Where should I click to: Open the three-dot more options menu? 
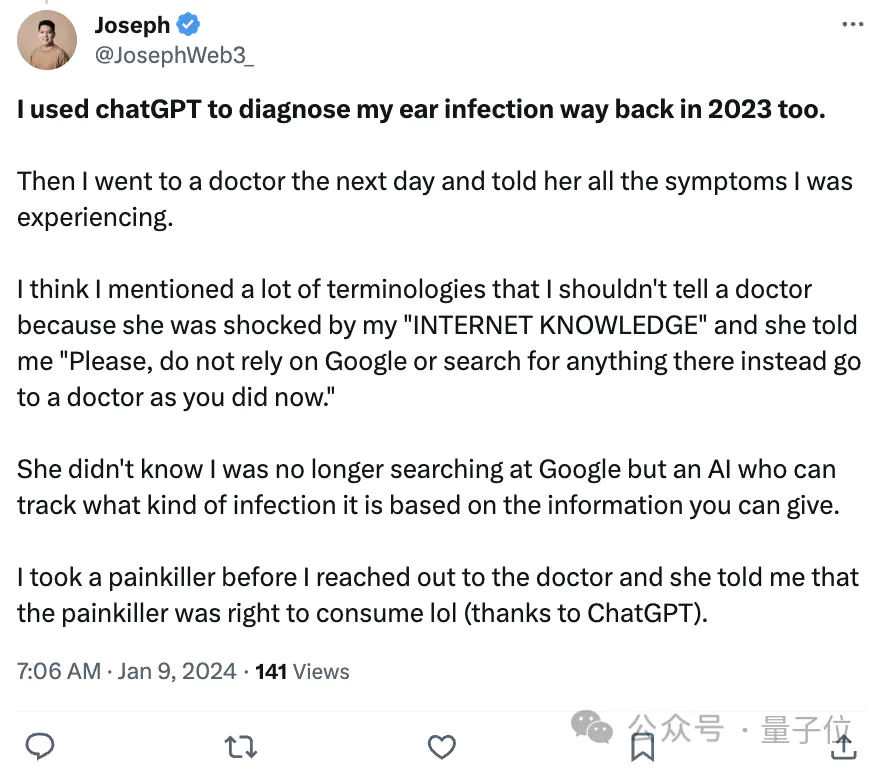pyautogui.click(x=852, y=24)
